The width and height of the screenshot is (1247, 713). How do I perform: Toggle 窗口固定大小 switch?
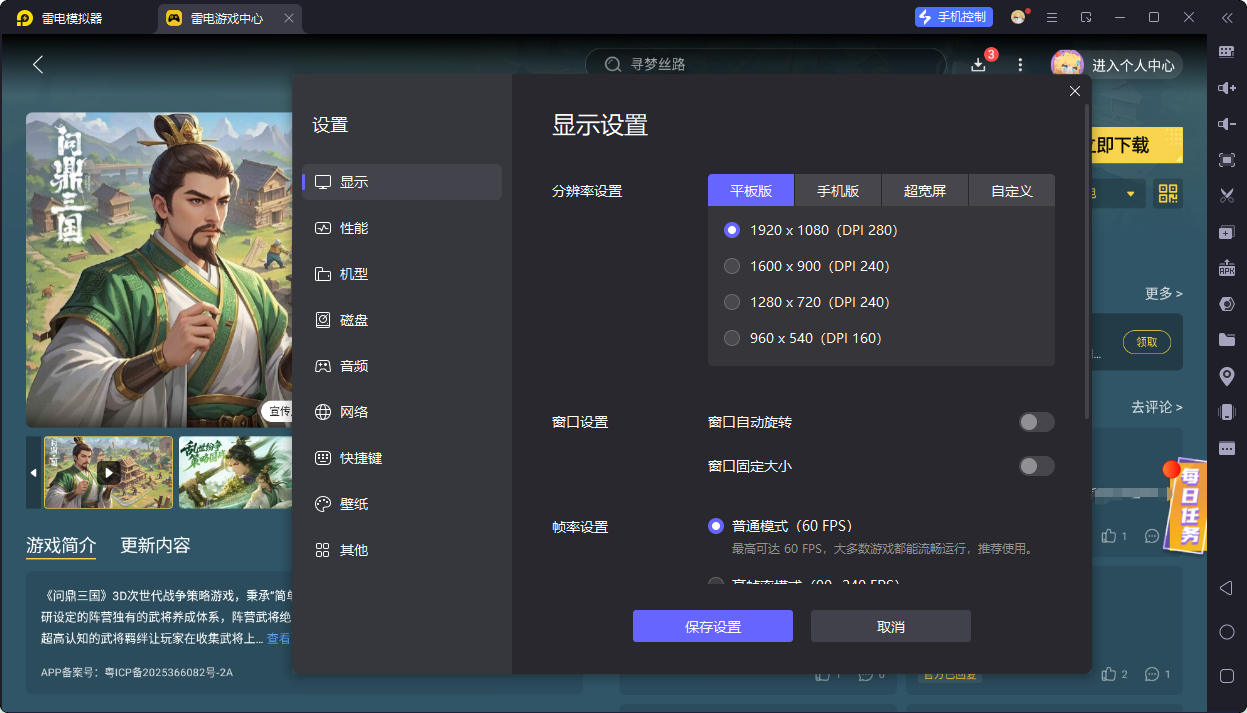[x=1036, y=466]
